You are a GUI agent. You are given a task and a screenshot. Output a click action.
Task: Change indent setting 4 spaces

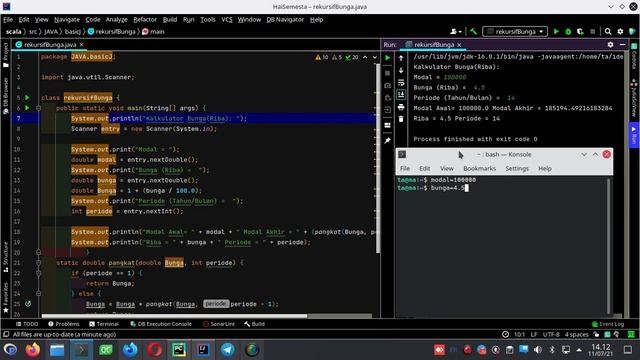click(x=576, y=334)
